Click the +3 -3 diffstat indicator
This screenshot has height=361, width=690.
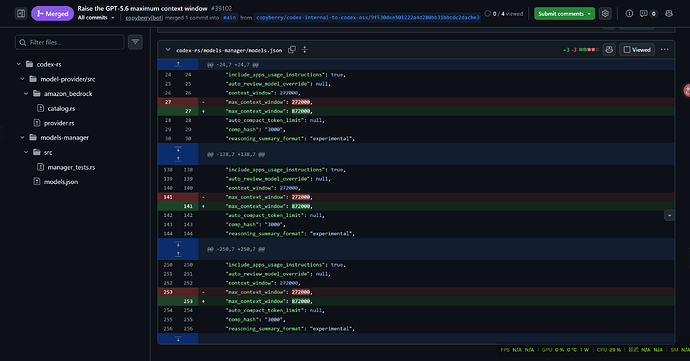(581, 50)
